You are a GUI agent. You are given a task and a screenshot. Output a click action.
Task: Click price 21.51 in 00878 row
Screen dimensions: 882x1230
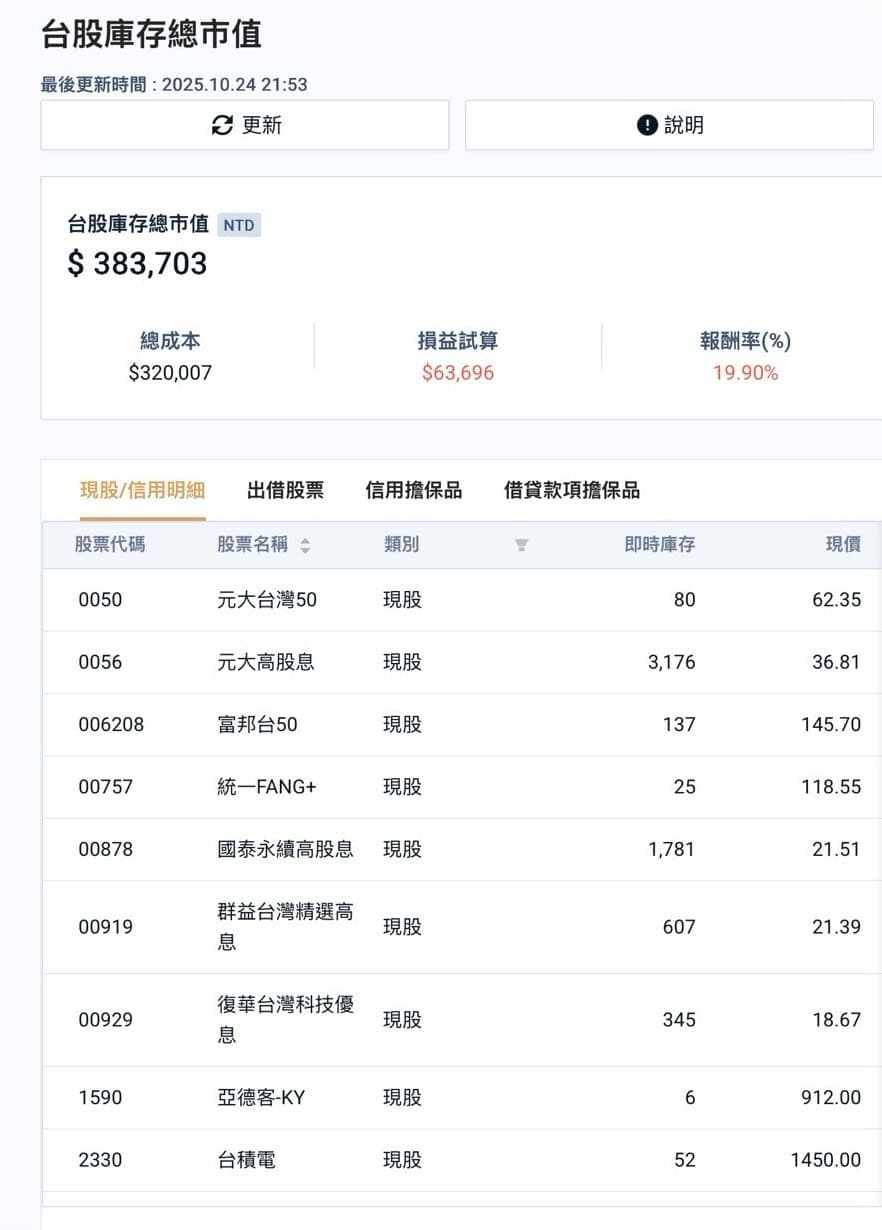[x=836, y=849]
